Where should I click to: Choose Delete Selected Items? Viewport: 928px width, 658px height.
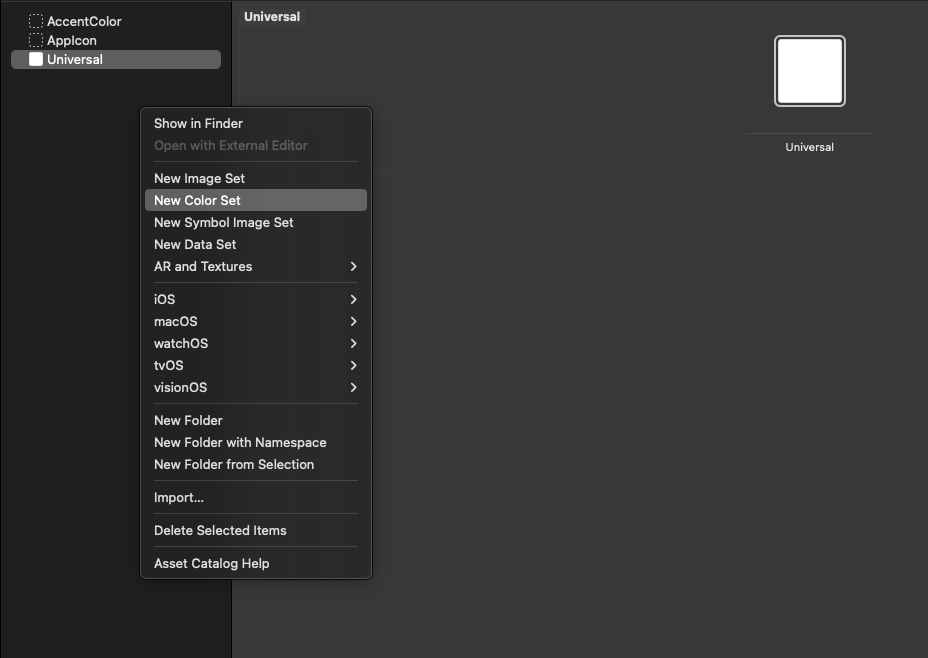(x=256, y=530)
